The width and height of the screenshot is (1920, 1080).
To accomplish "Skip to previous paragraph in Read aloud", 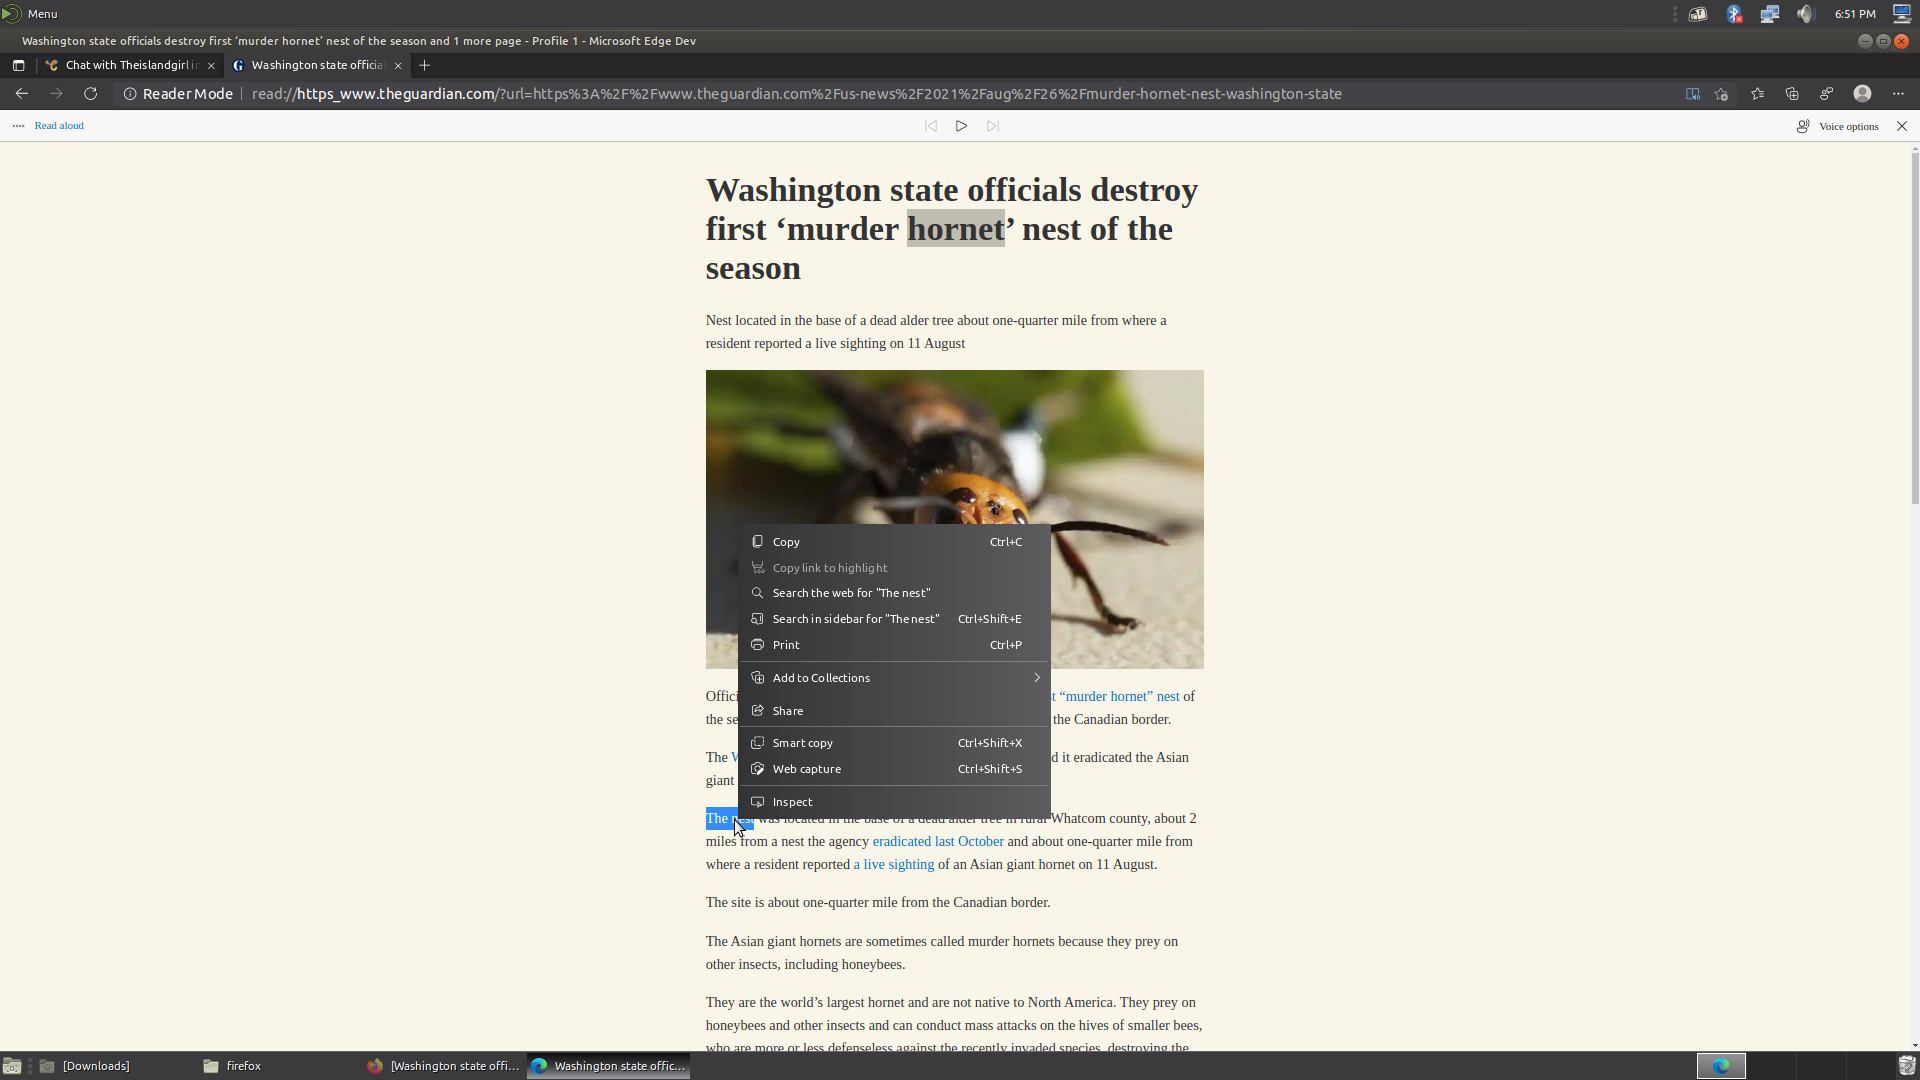I will (x=930, y=126).
